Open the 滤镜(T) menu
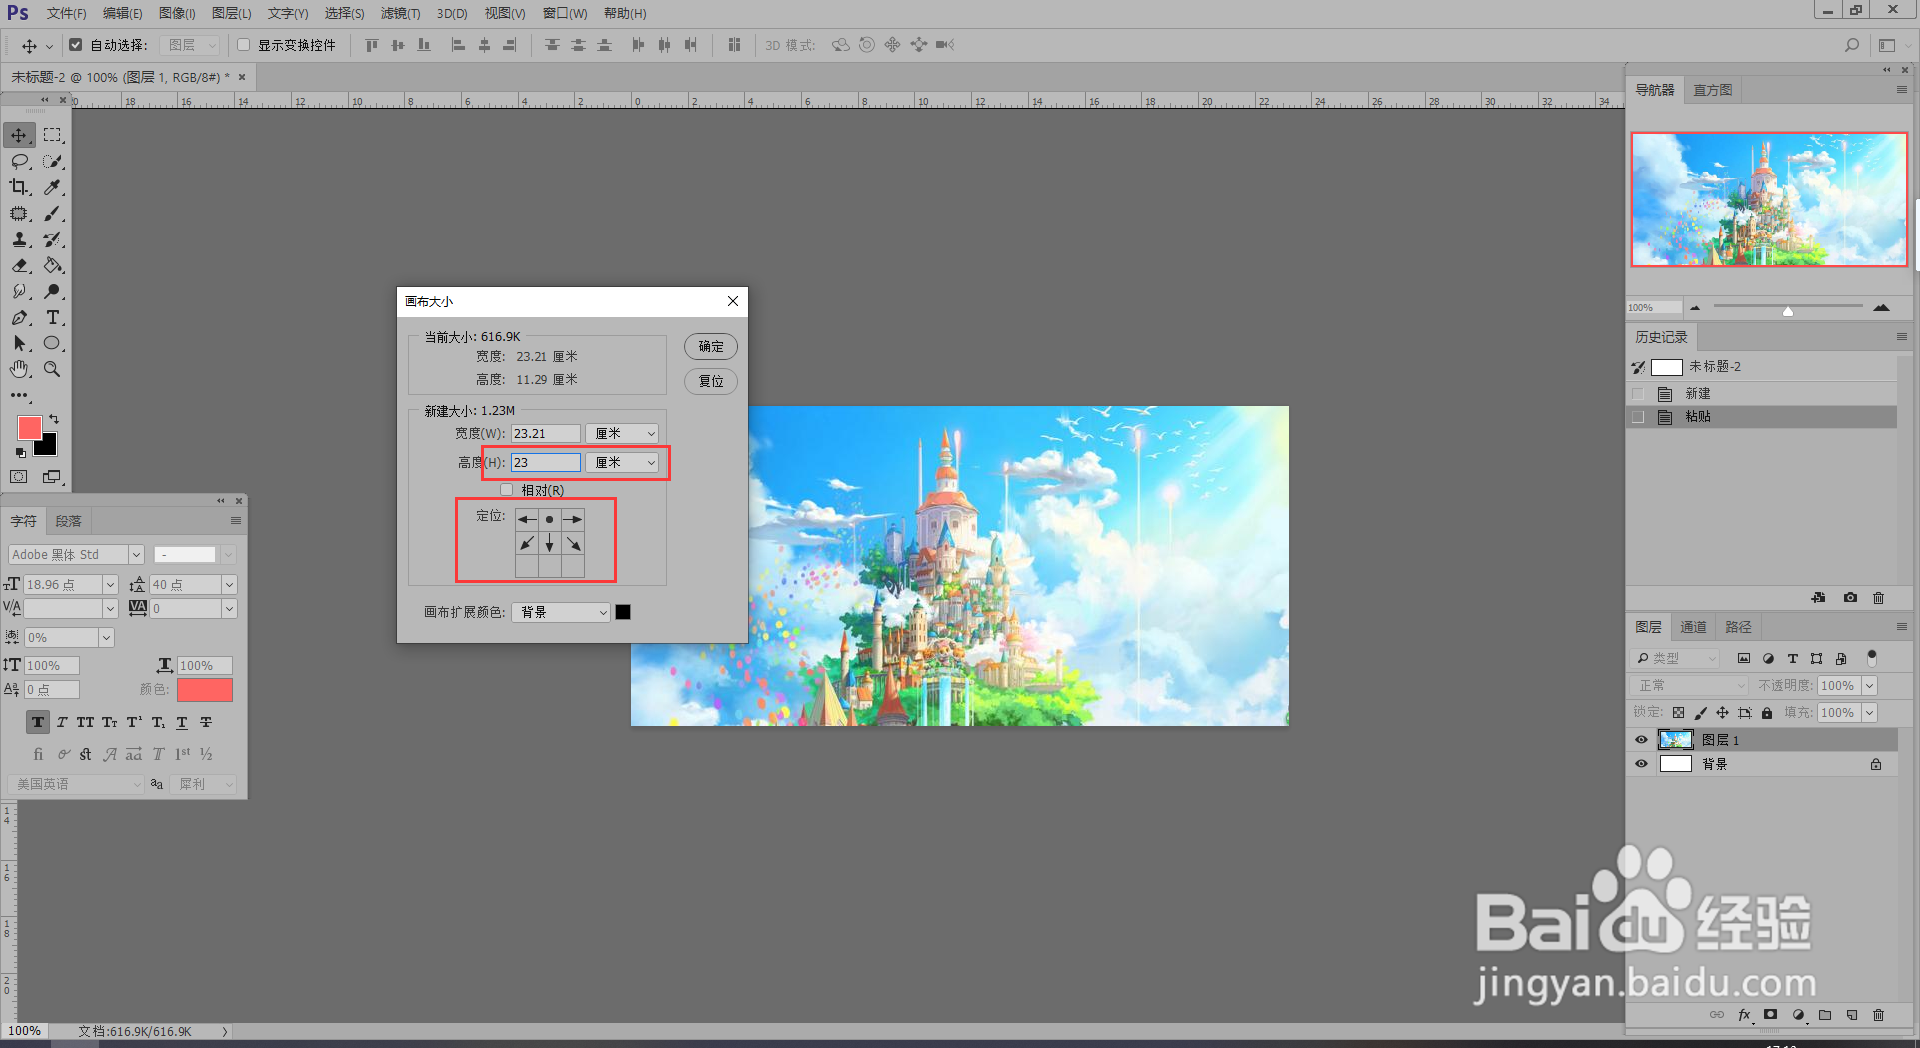This screenshot has width=1920, height=1048. [x=400, y=13]
